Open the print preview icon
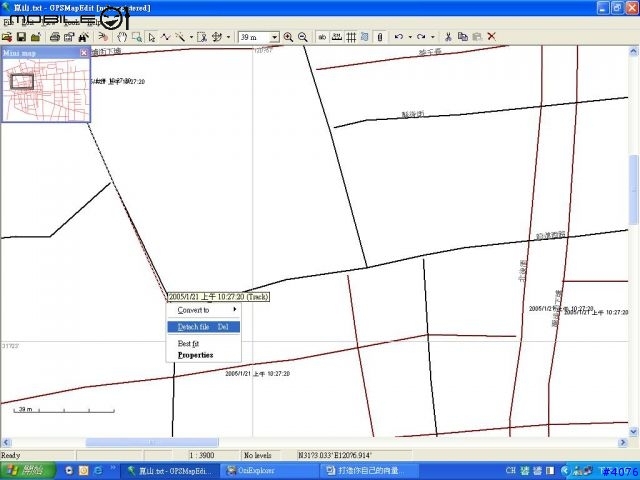640x480 pixels. pyautogui.click(x=69, y=37)
